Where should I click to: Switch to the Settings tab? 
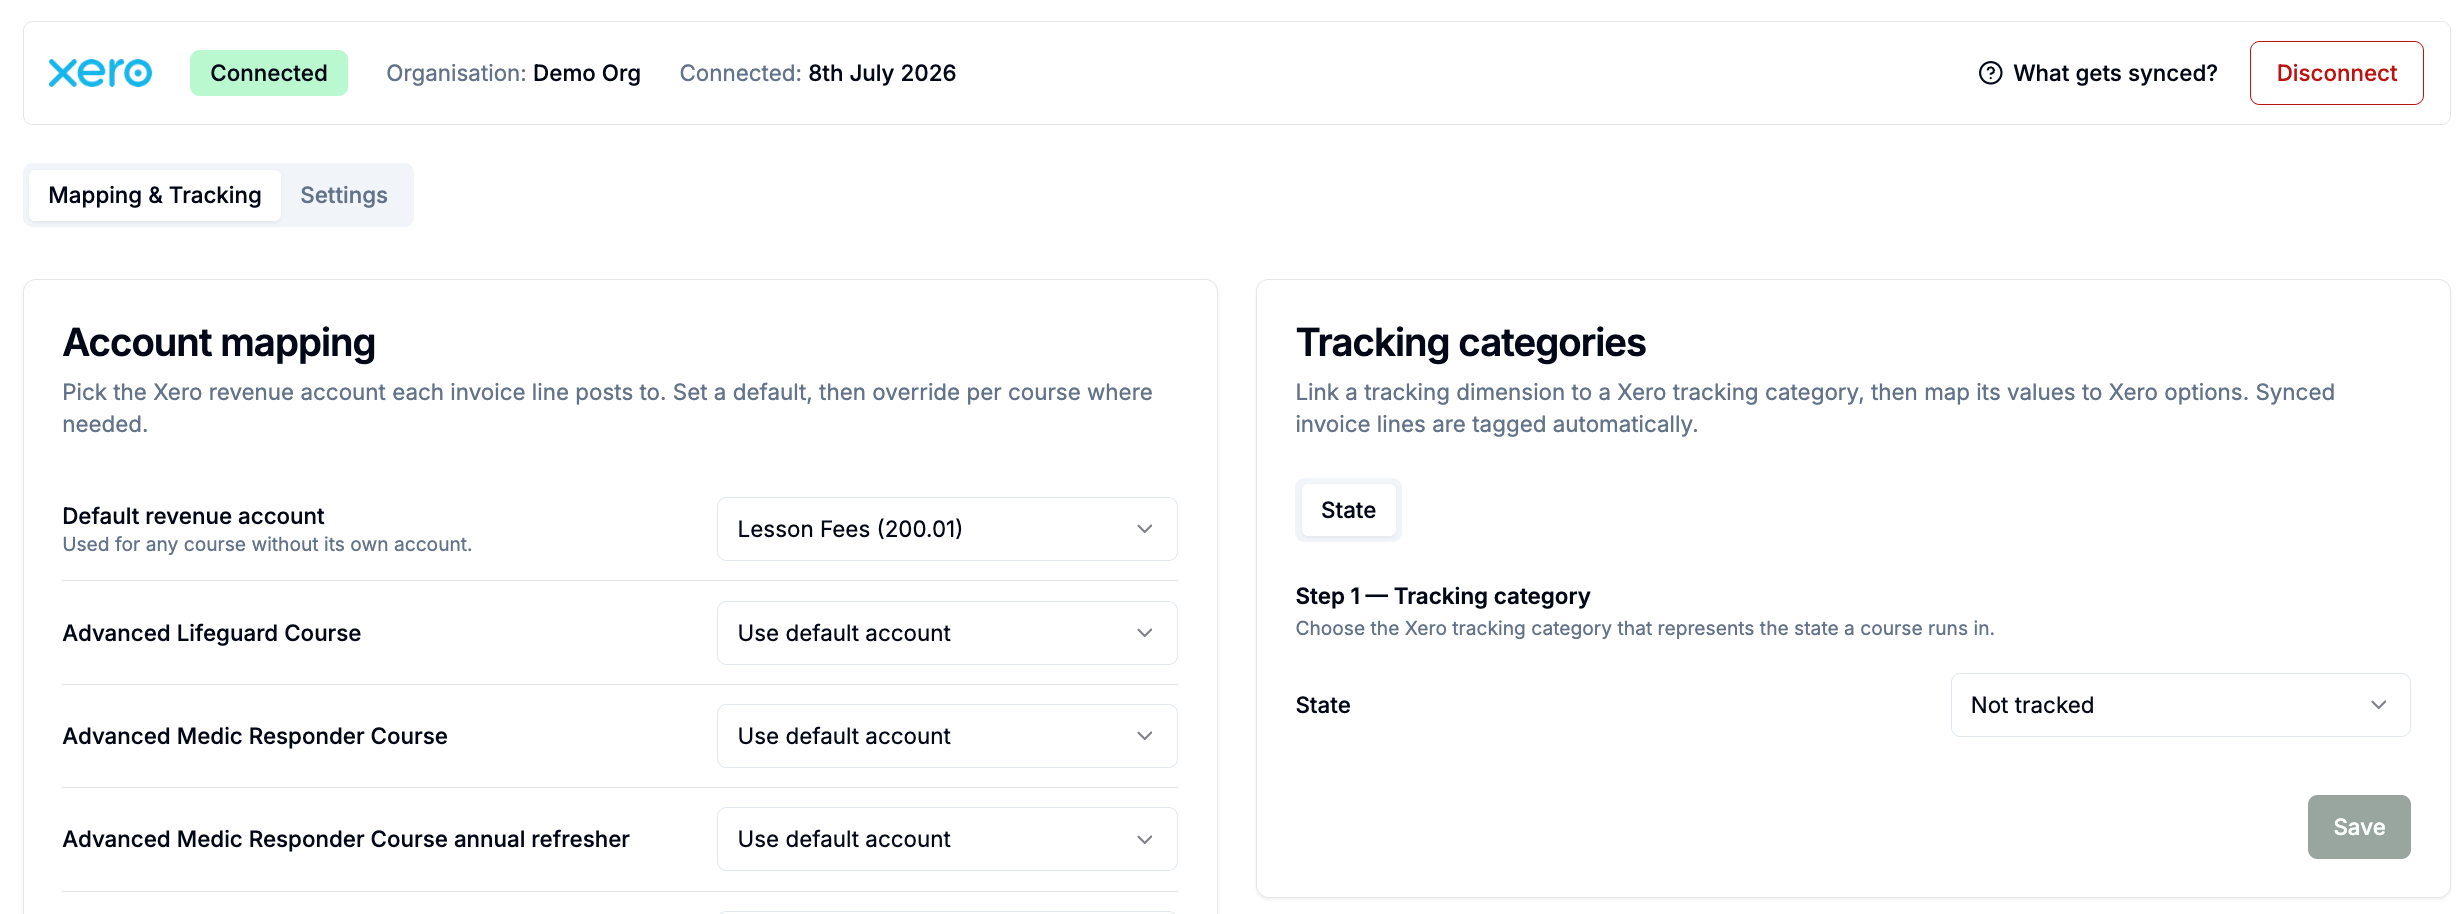coord(344,195)
